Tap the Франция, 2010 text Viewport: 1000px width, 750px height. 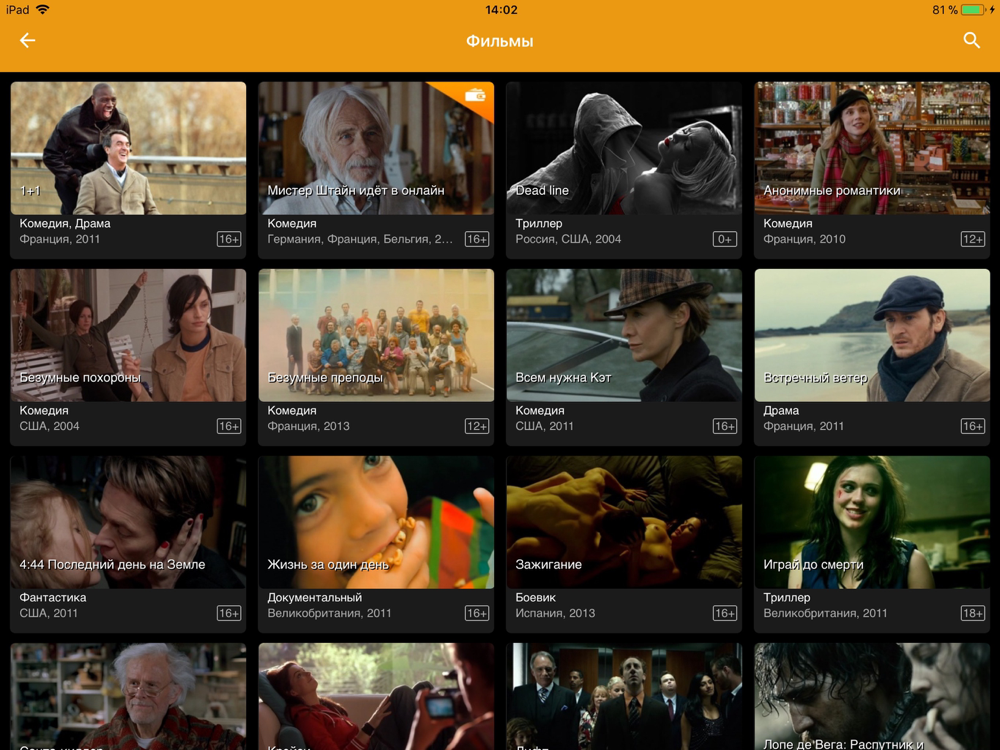coord(804,239)
